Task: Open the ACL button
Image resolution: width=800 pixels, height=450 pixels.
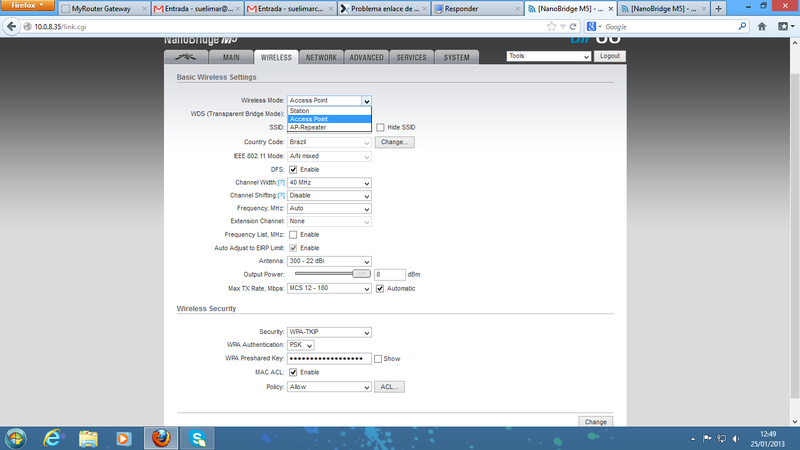Action: pyautogui.click(x=389, y=387)
